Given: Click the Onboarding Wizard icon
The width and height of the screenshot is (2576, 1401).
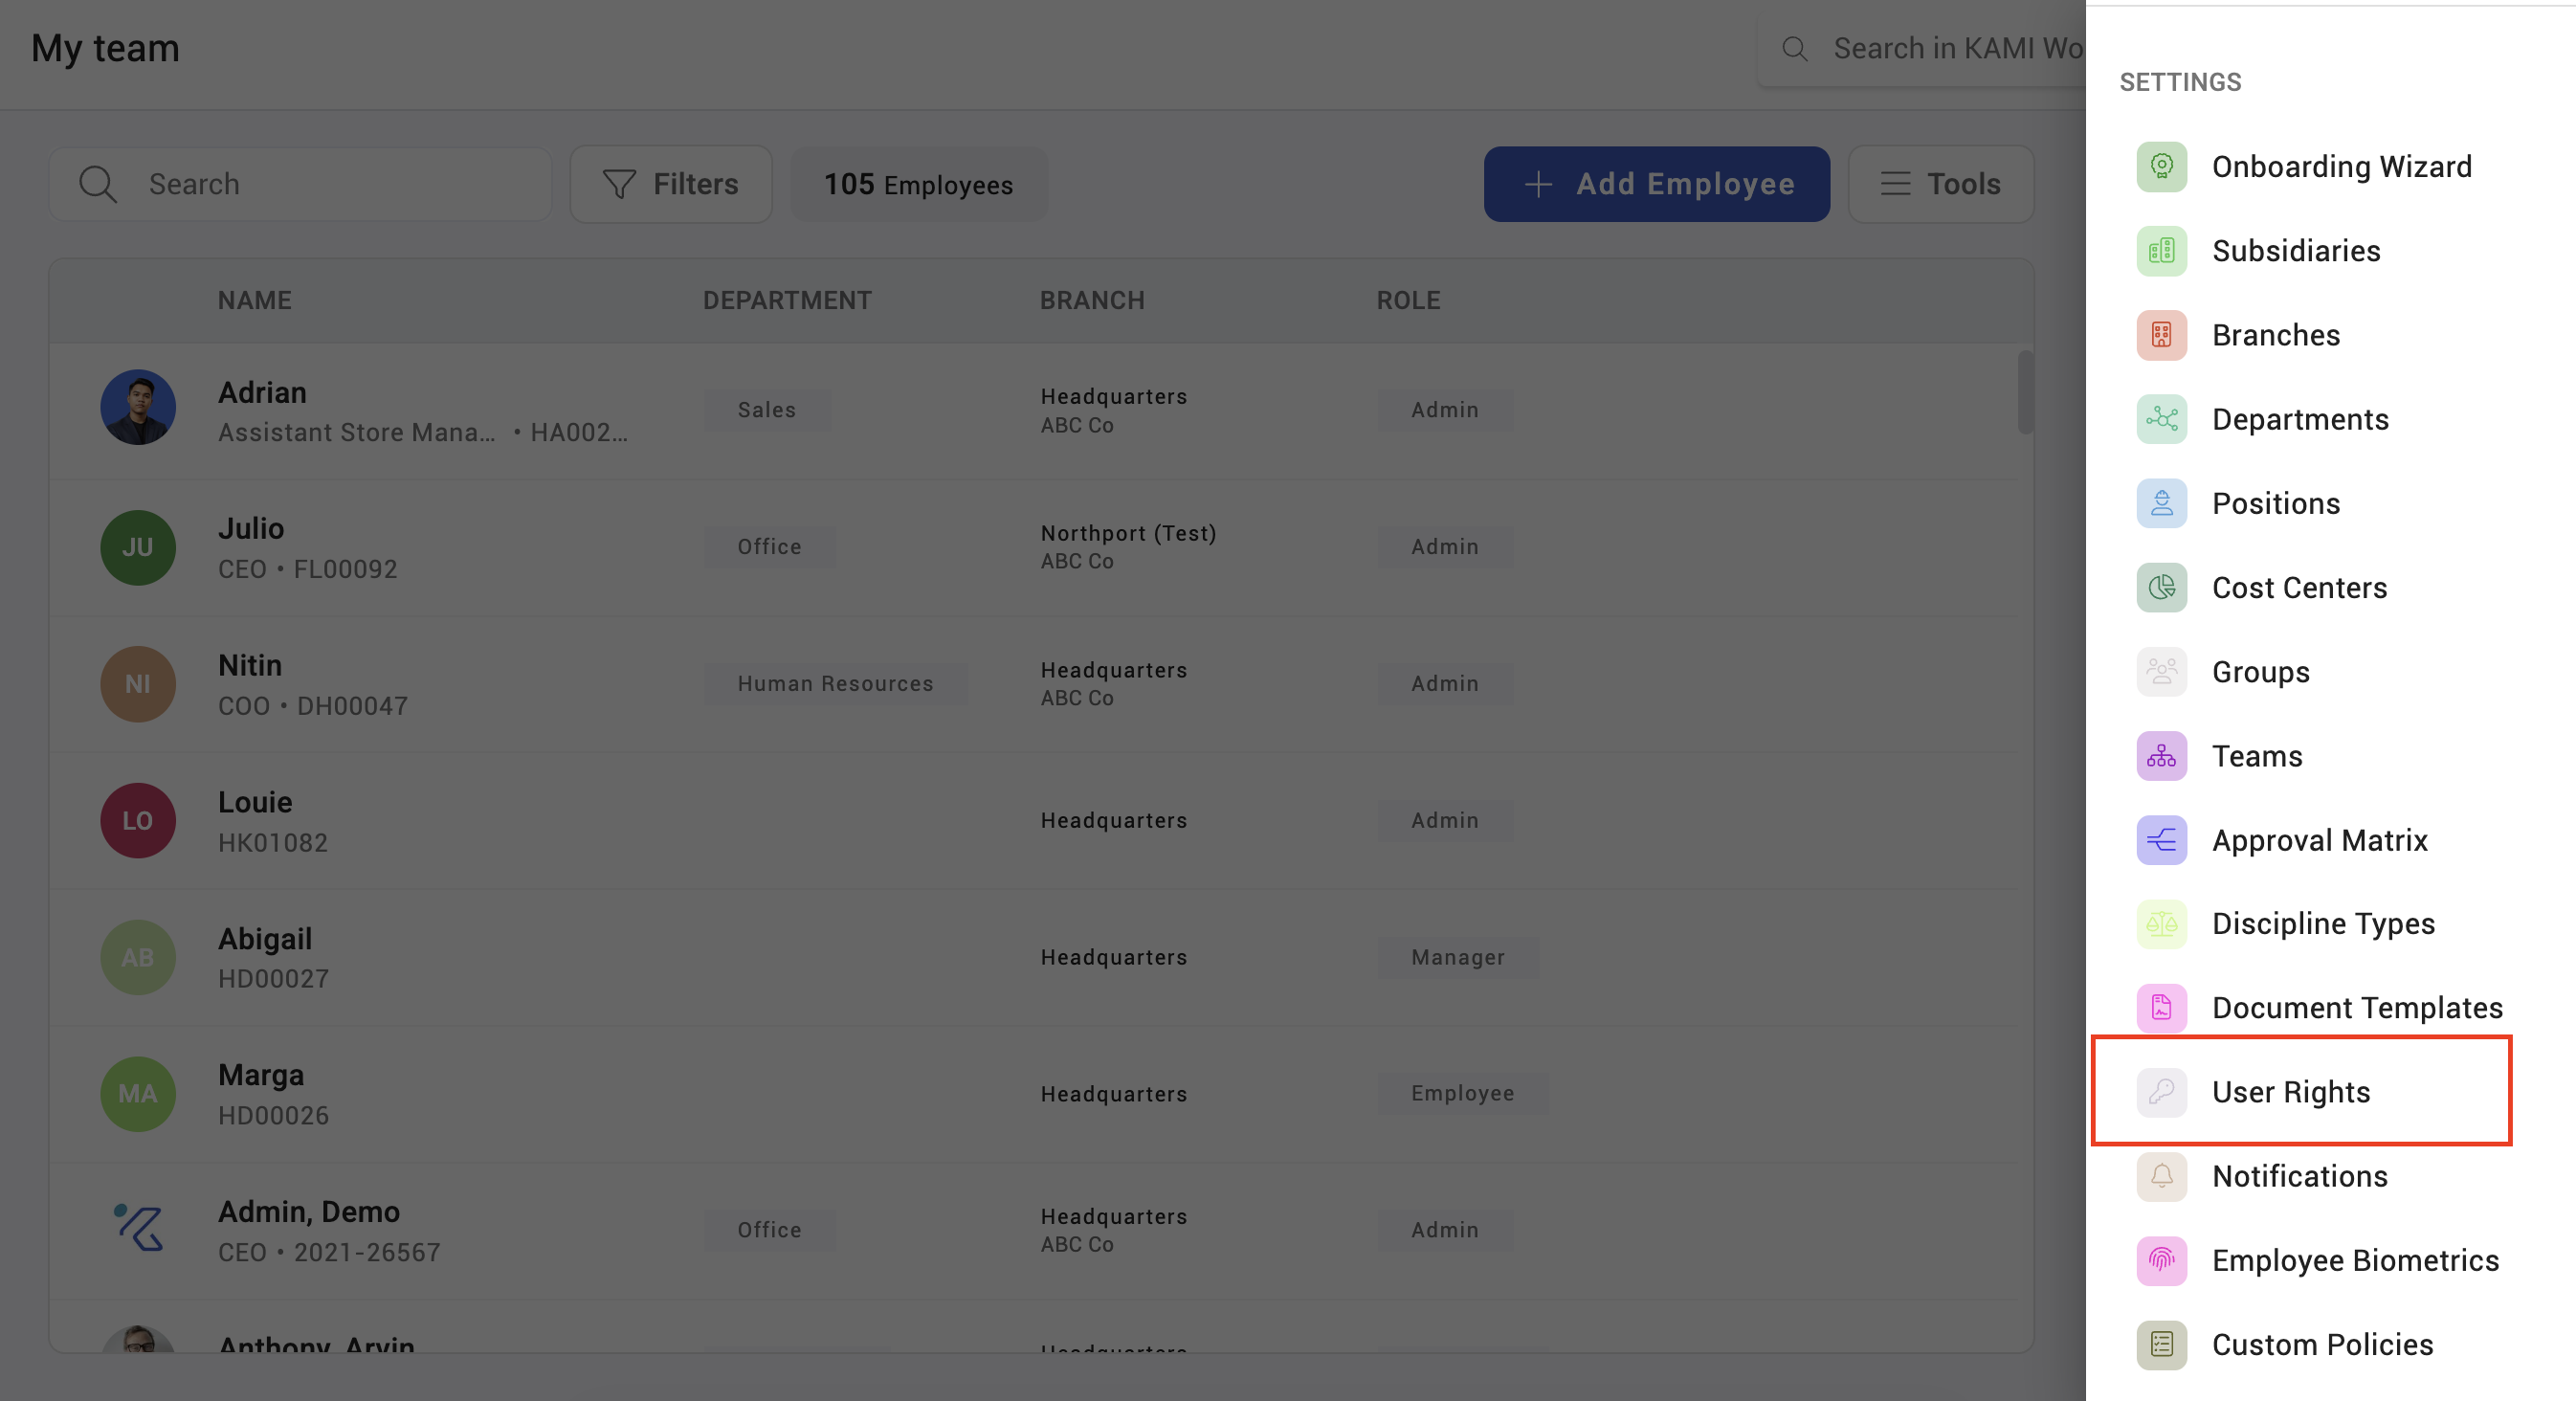Looking at the screenshot, I should pos(2161,166).
